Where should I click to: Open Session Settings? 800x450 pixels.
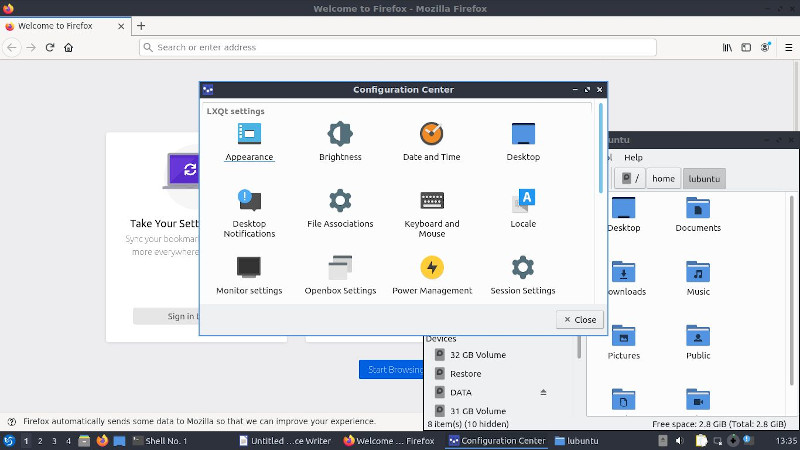tap(523, 276)
